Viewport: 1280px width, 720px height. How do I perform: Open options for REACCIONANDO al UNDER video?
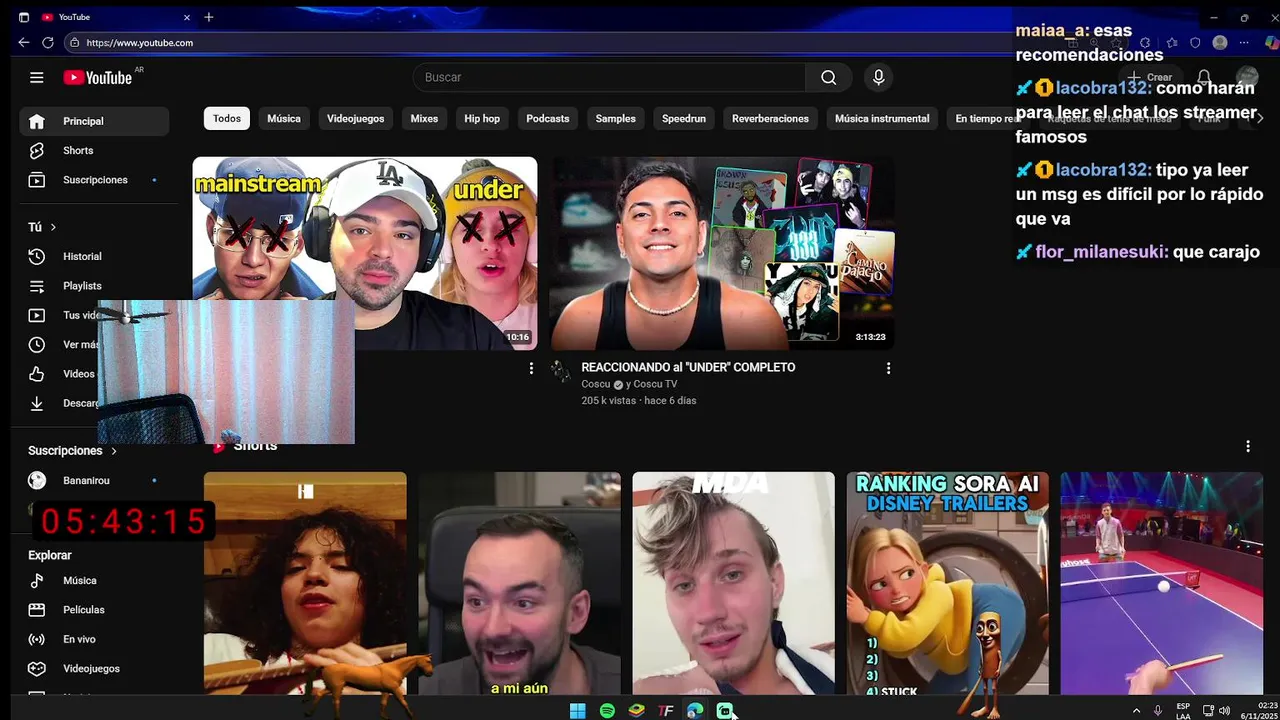tap(888, 368)
